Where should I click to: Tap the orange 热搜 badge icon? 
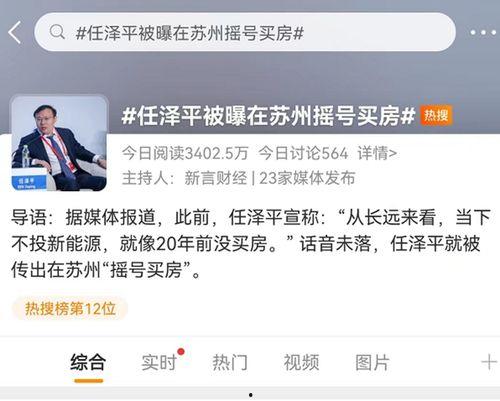pos(436,115)
